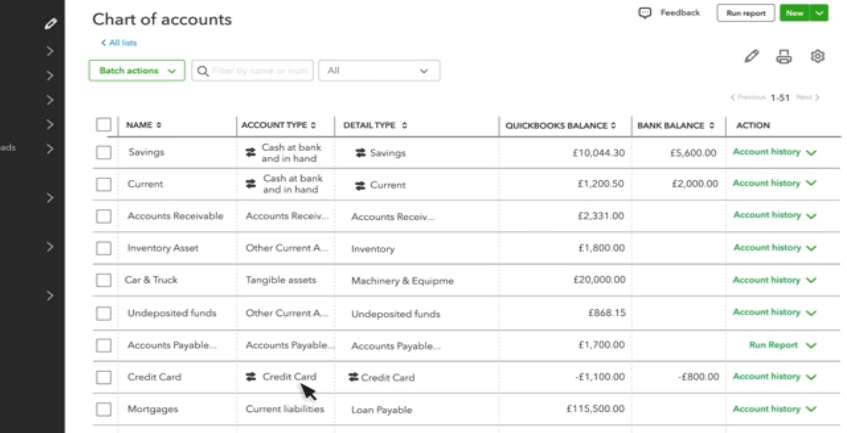
Task: Tick the Inventory Asset checkbox
Action: (x=103, y=248)
